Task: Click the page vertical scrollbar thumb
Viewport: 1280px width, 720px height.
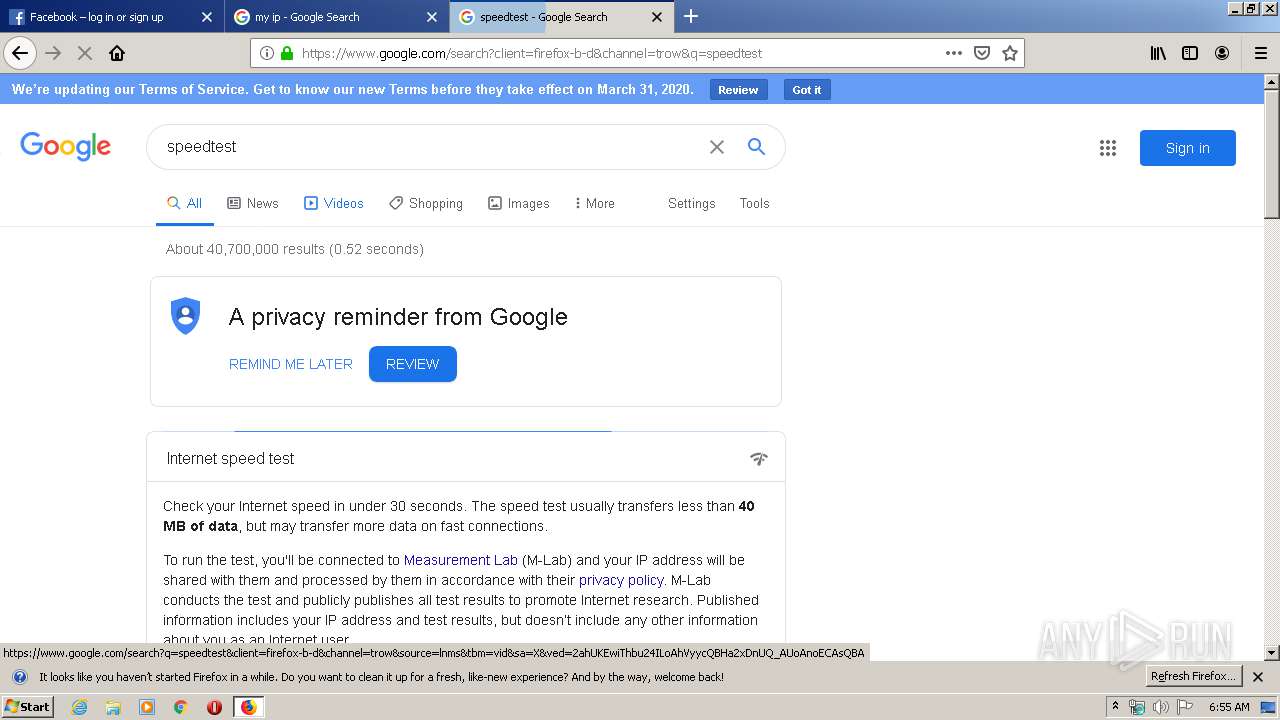Action: click(x=1272, y=154)
